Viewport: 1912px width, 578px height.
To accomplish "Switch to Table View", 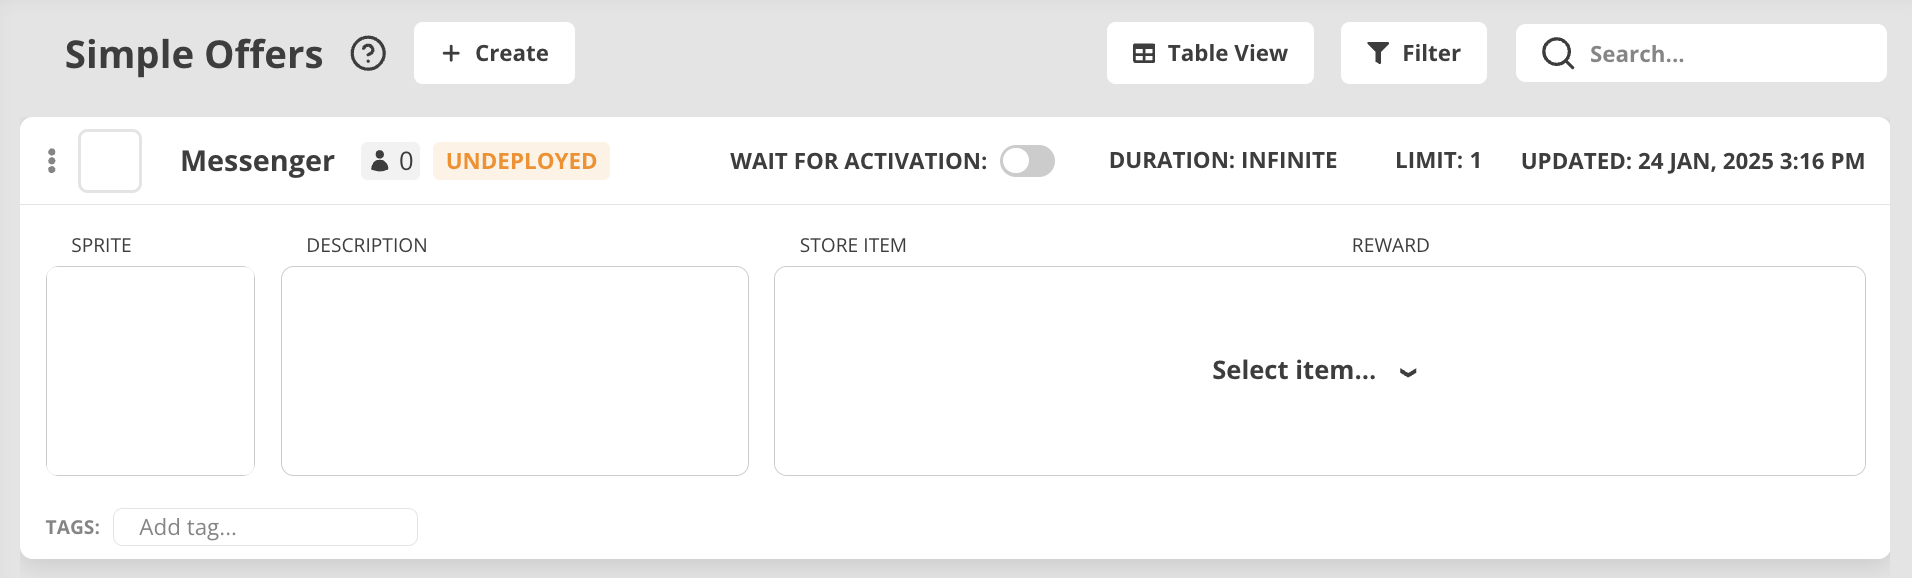I will point(1210,53).
